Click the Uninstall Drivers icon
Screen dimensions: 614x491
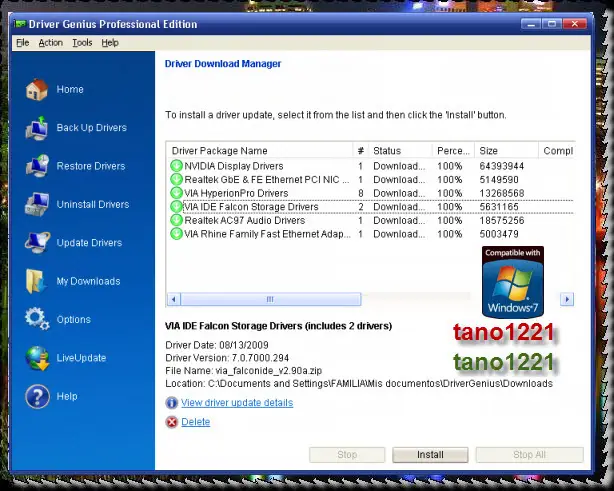37,204
